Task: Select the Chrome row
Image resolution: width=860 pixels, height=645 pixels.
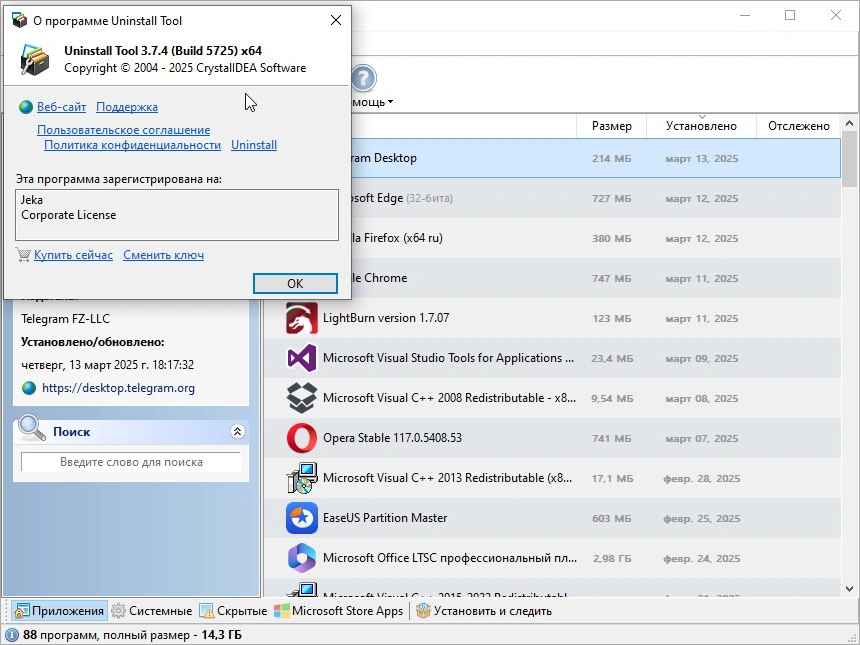Action: pyautogui.click(x=552, y=278)
